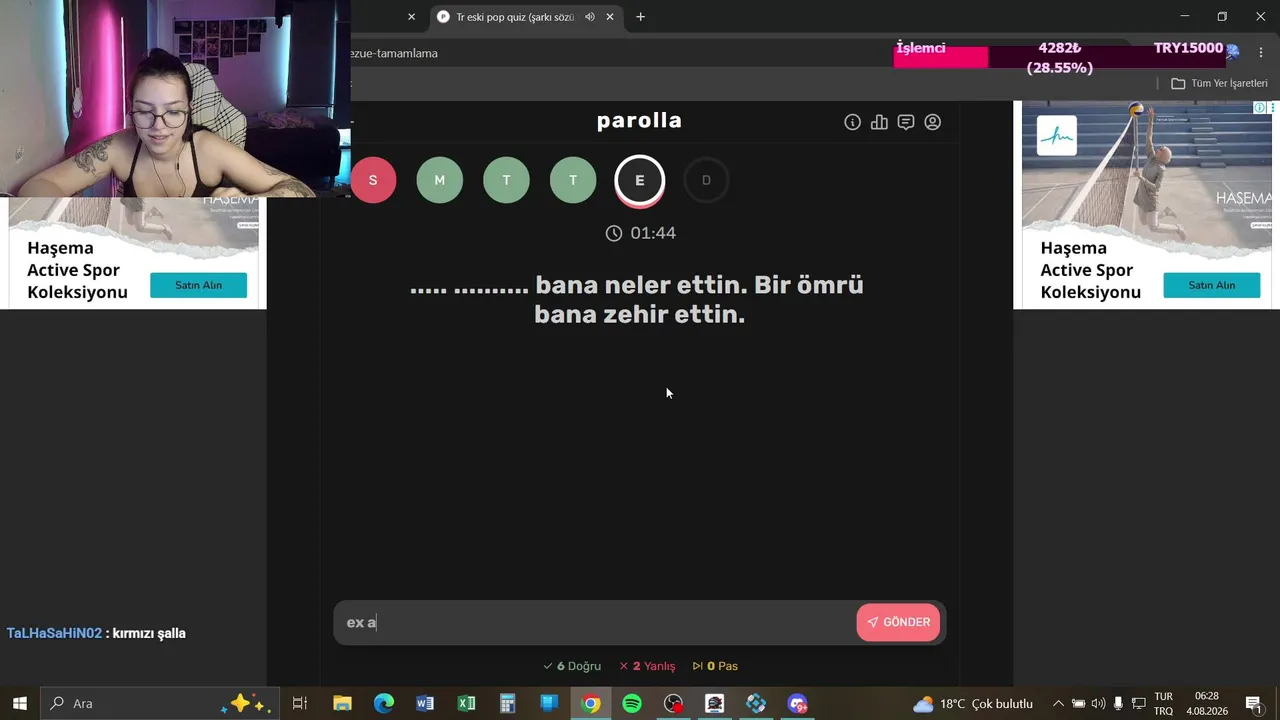Screen dimensions: 1280x720
Task: Open the volume control in tray
Action: (1098, 704)
